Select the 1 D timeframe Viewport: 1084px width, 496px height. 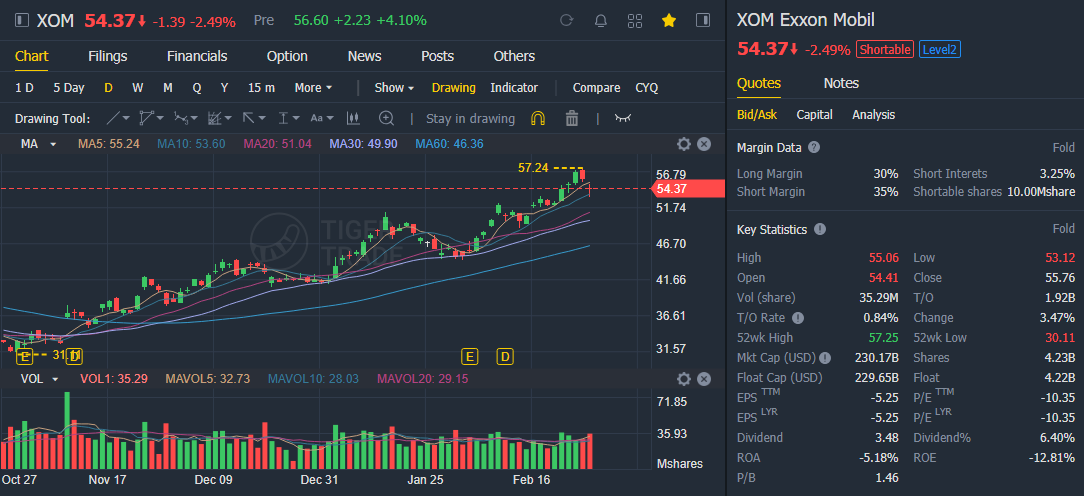tap(24, 88)
